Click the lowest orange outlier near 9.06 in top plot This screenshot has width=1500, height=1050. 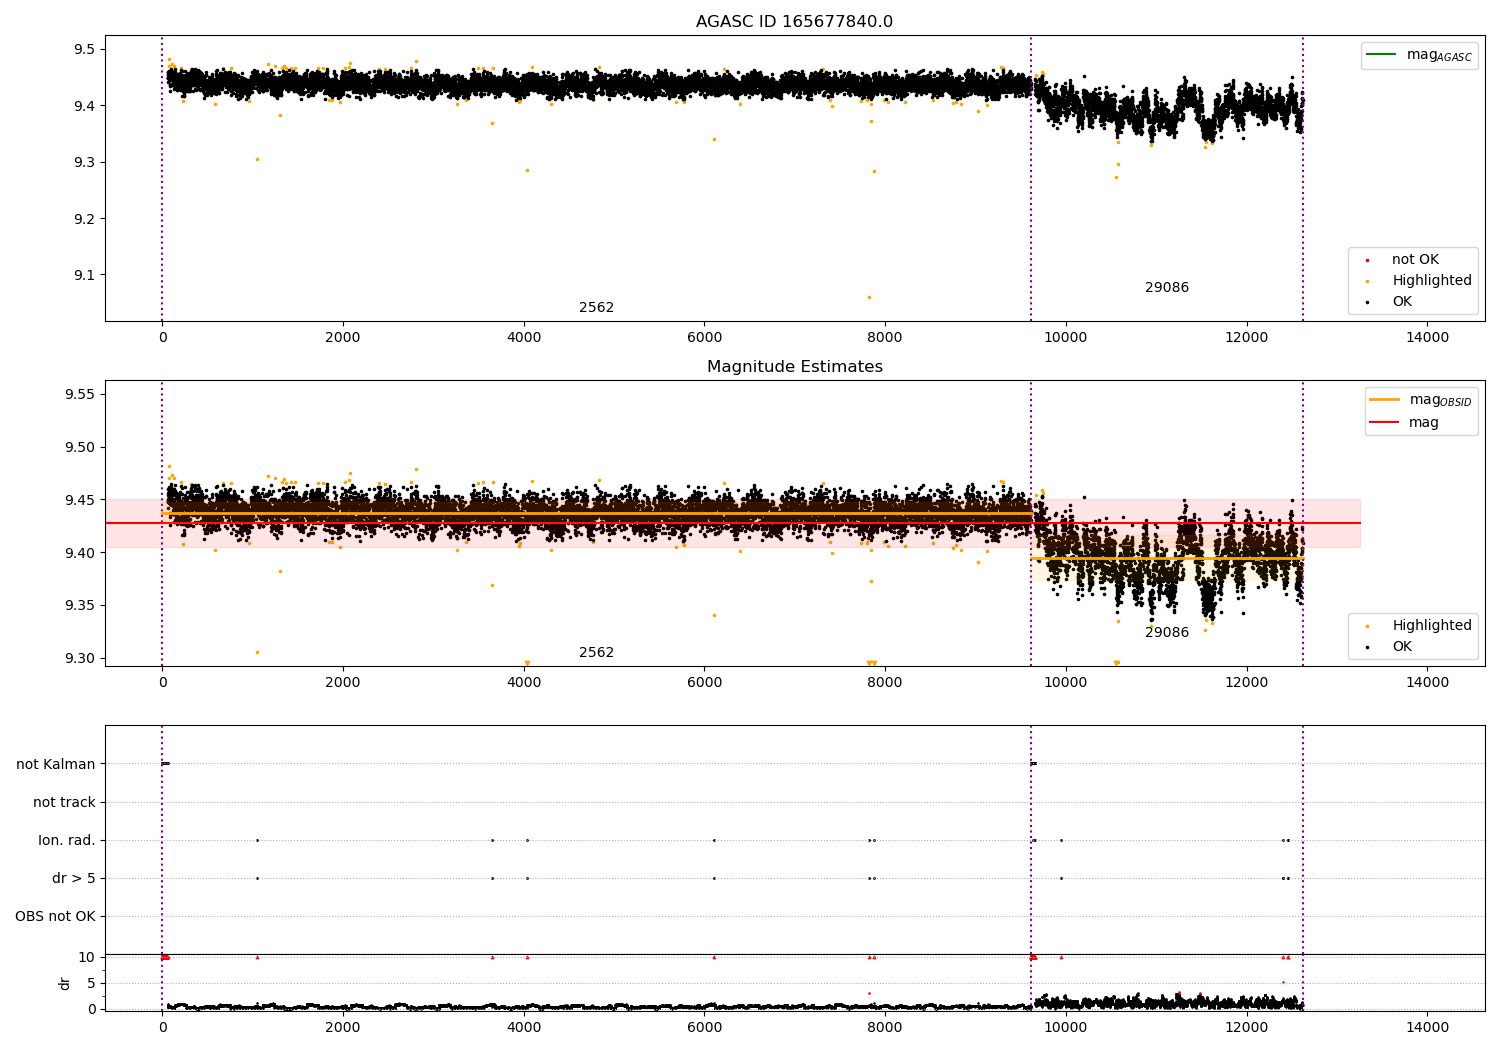869,297
